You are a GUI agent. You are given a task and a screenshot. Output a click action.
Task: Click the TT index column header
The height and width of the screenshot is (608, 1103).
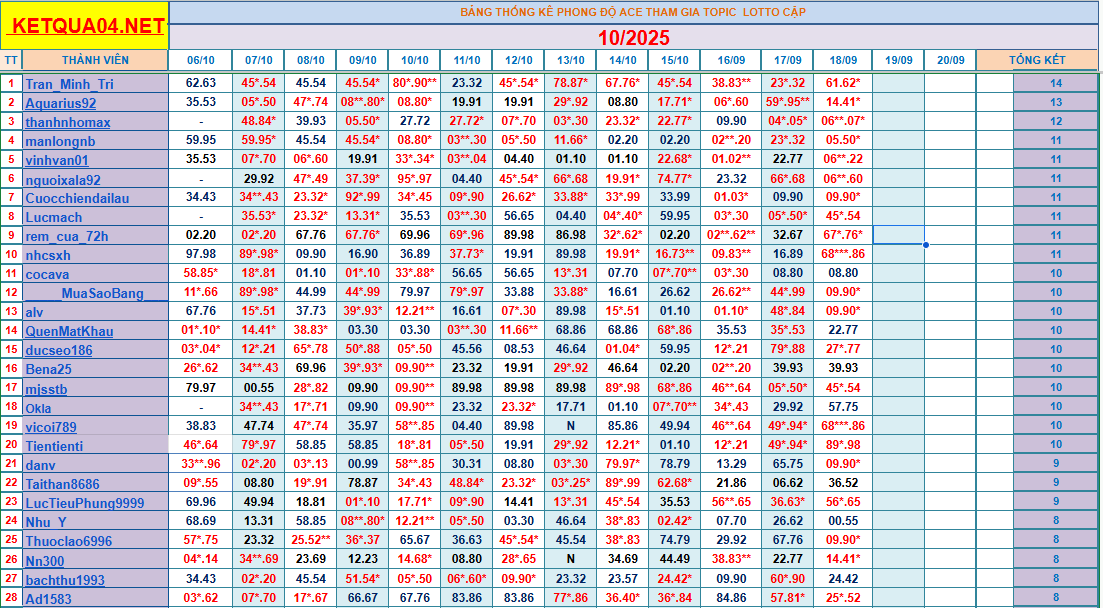[10, 60]
